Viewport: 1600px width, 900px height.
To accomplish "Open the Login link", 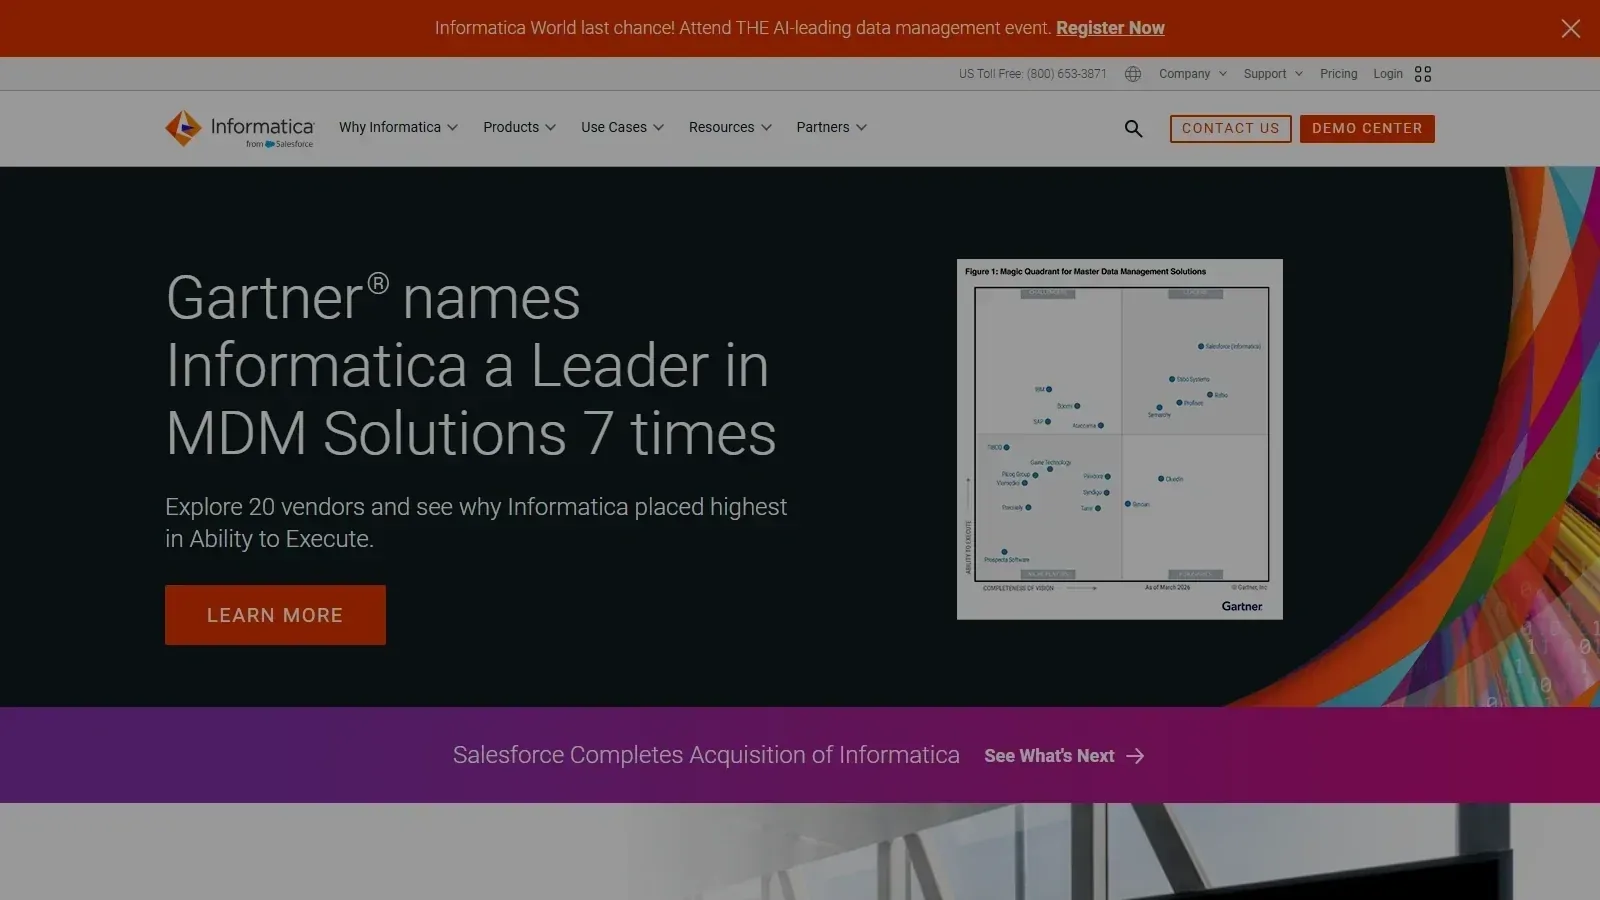I will click(1388, 74).
